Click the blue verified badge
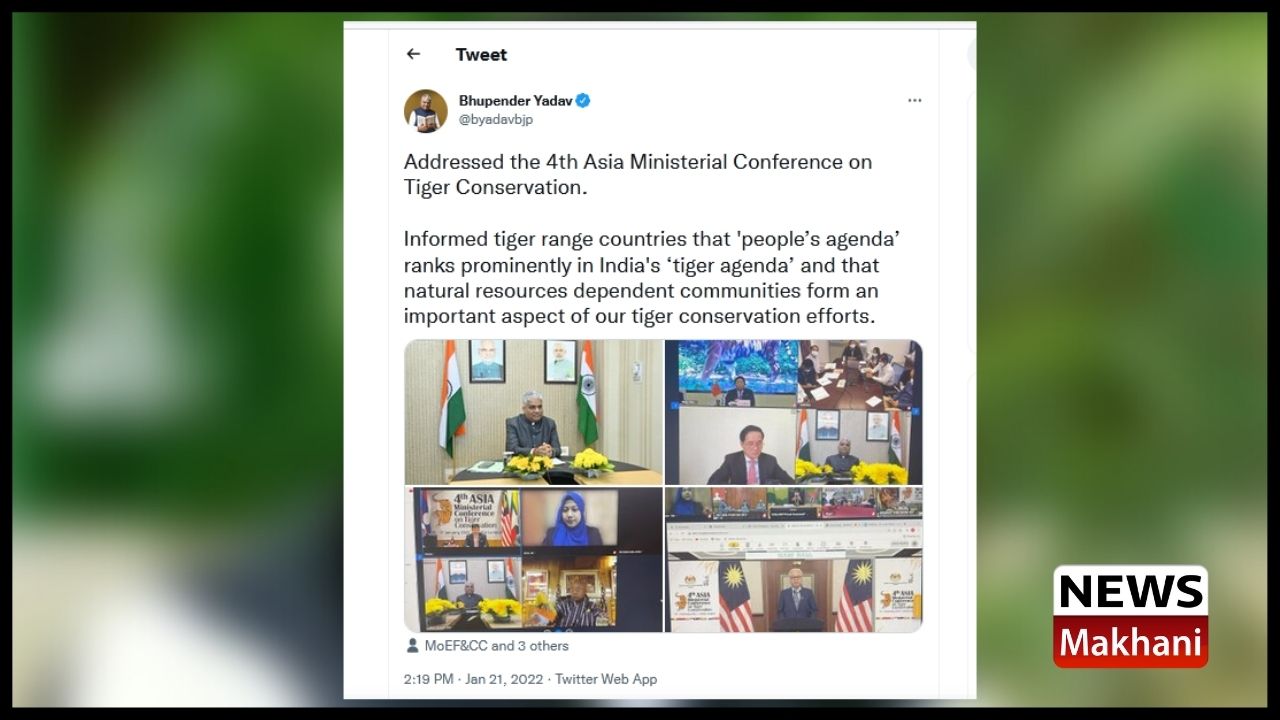Viewport: 1280px width, 720px height. [583, 101]
